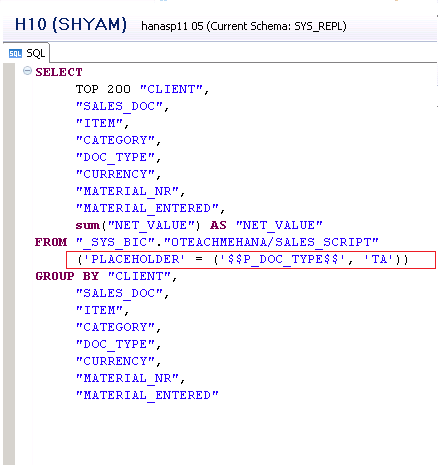Click the FROM keyword
This screenshot has height=465, width=438.
[51, 242]
